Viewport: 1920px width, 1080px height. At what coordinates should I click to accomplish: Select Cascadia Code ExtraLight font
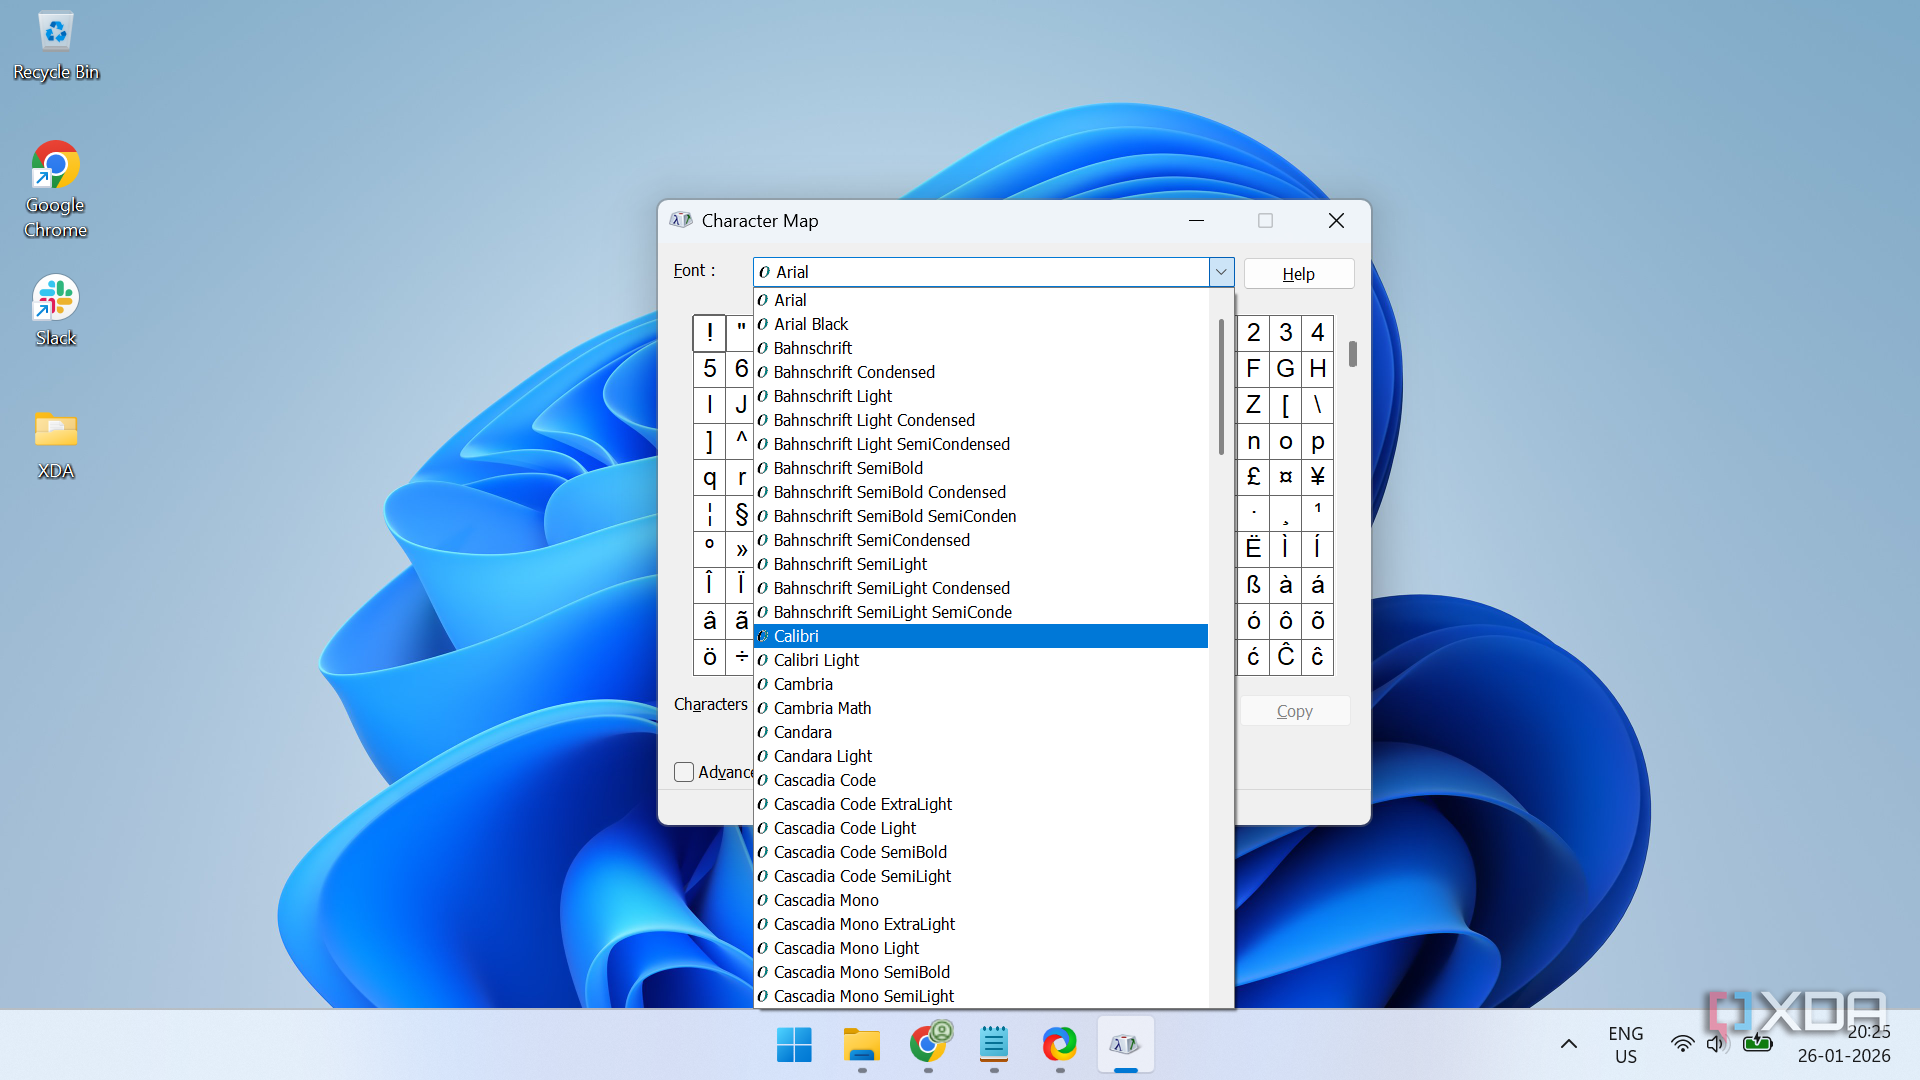981,804
